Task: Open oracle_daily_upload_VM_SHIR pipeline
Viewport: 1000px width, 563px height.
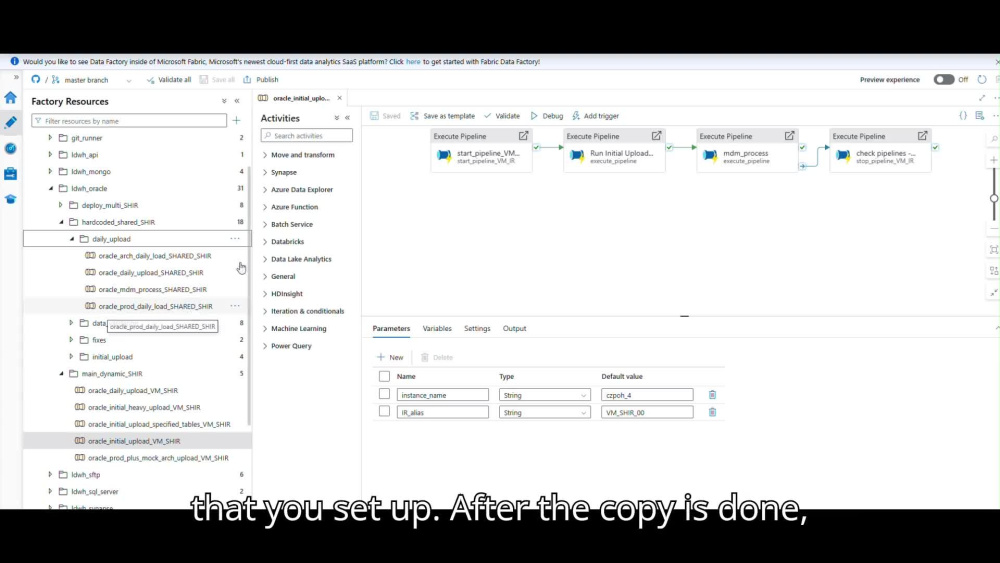Action: pyautogui.click(x=133, y=390)
